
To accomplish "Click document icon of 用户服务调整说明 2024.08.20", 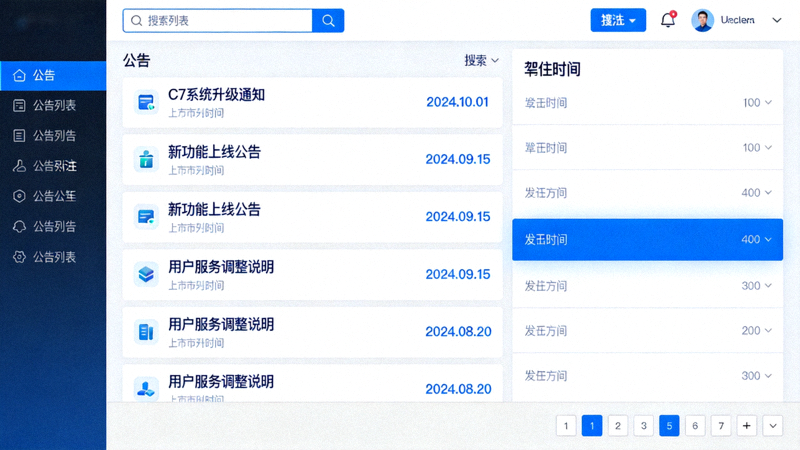I will click(x=146, y=332).
